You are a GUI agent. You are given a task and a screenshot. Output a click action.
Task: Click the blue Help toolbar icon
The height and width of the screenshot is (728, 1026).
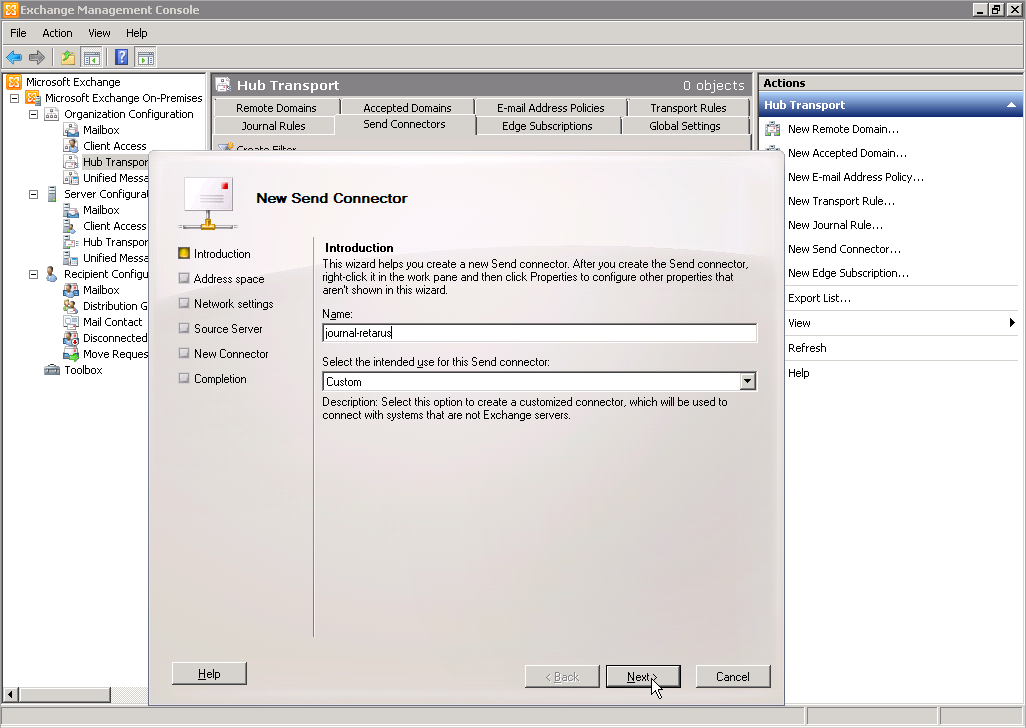122,58
